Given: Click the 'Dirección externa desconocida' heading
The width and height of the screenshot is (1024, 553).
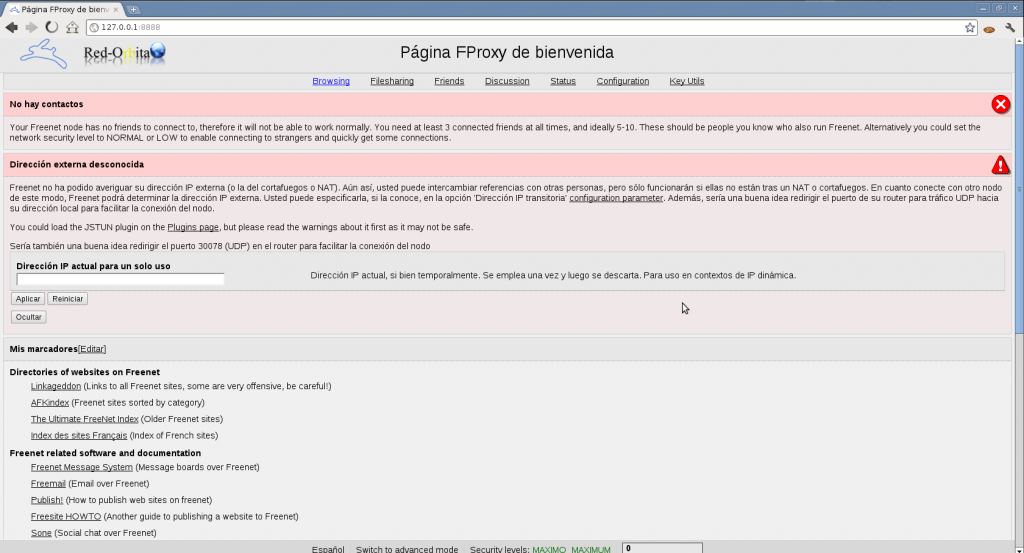Looking at the screenshot, I should point(77,165).
